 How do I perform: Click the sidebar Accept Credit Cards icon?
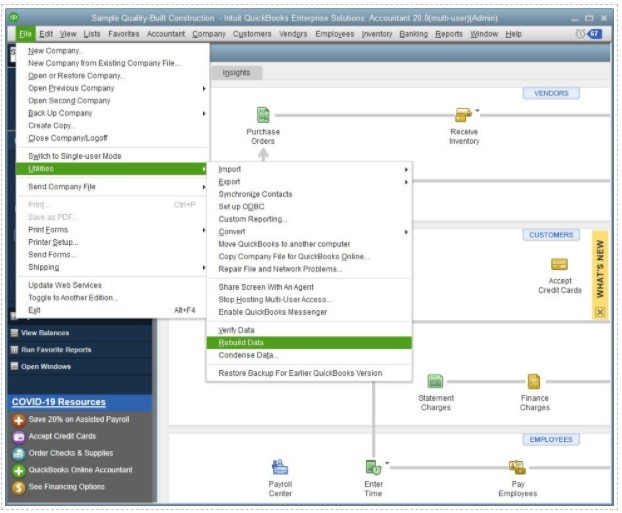pos(19,436)
